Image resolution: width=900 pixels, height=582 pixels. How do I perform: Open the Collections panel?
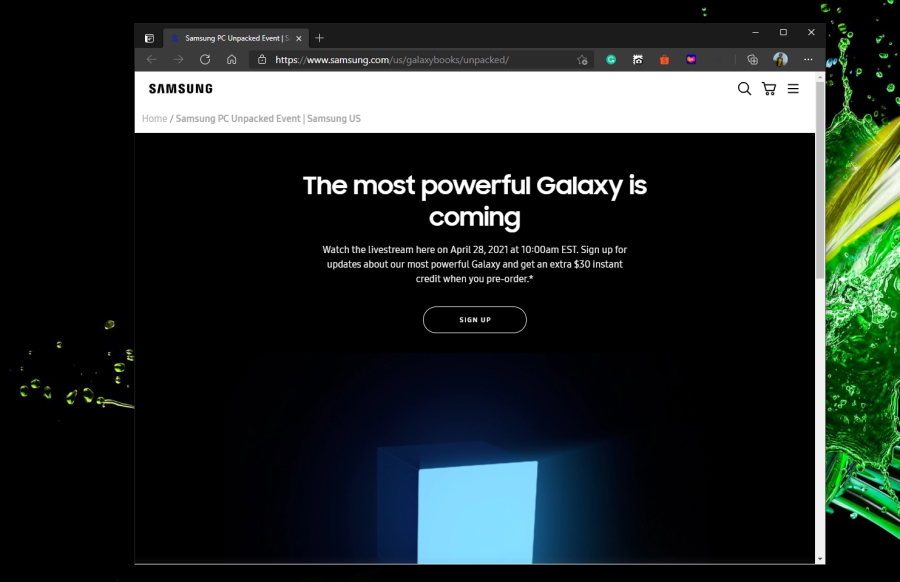pos(752,60)
